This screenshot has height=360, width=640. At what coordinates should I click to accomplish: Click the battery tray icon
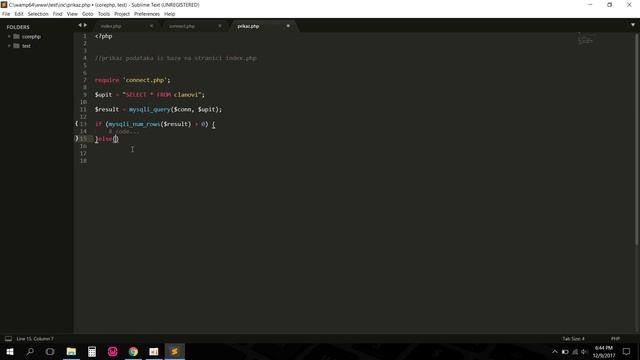(565, 351)
